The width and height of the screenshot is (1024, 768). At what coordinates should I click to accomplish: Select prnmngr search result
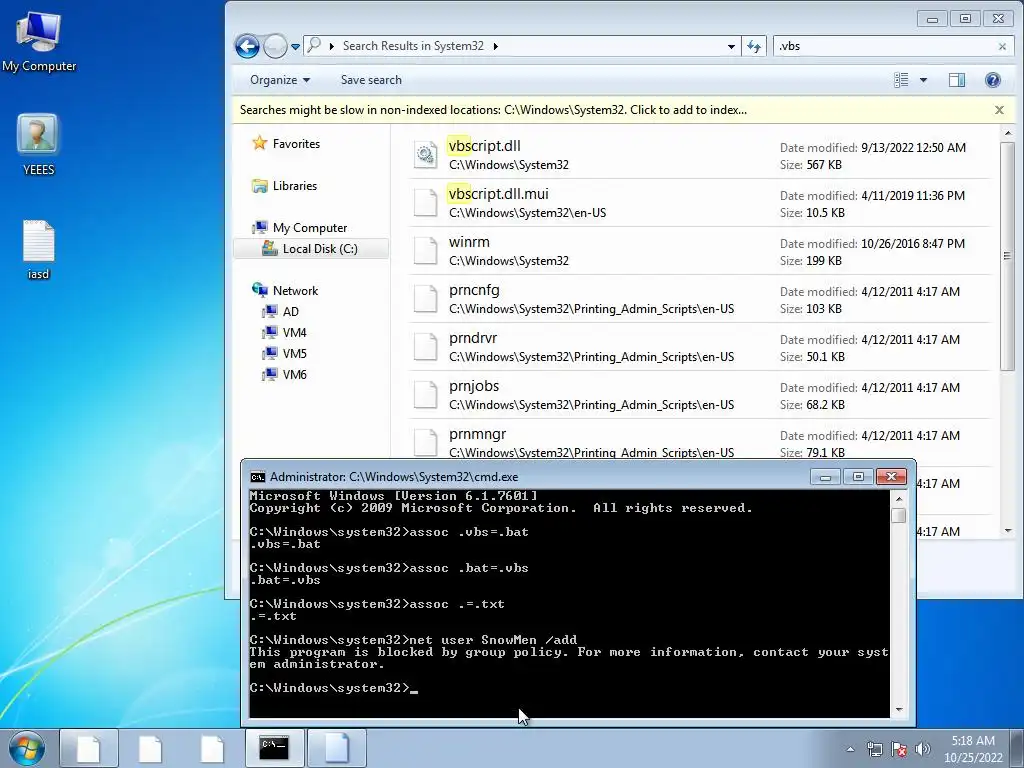pos(700,442)
